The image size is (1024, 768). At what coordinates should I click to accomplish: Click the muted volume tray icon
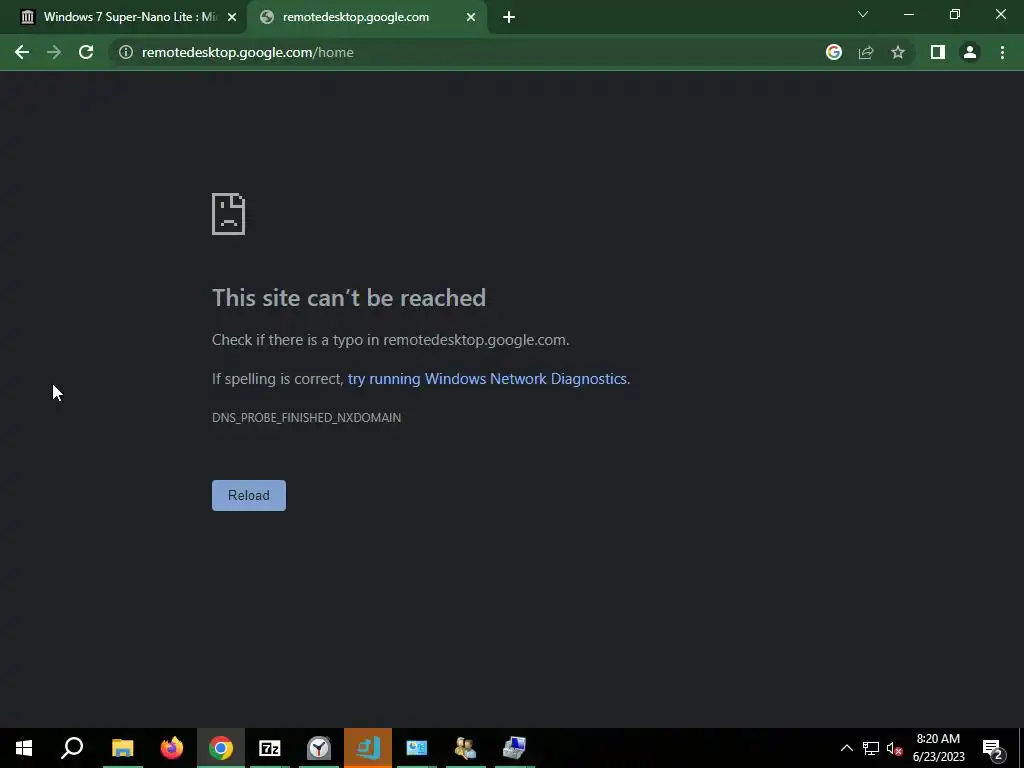coord(894,748)
